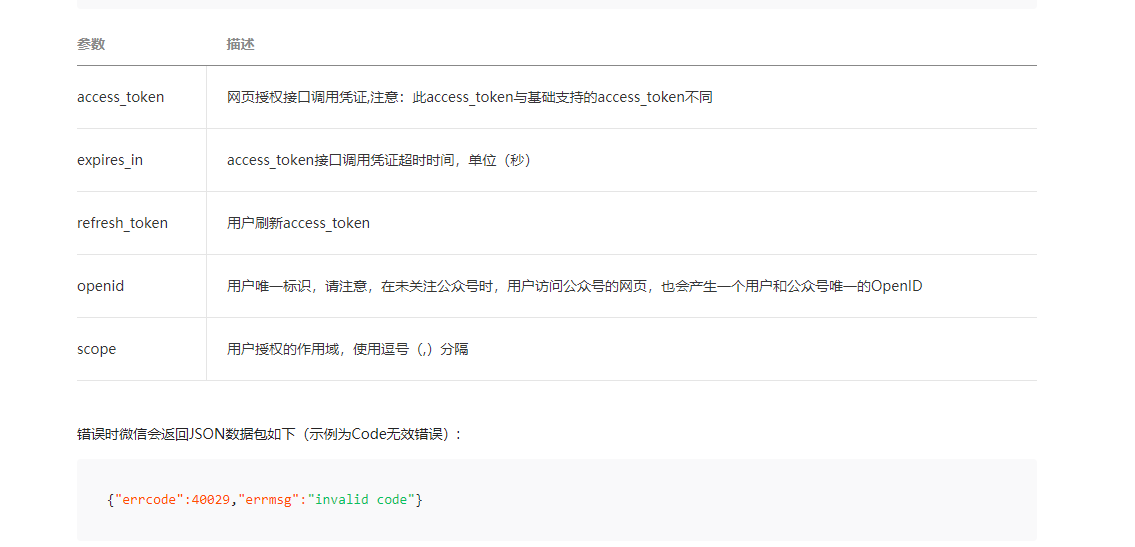
Task: Select the expires_in parameter name cell
Action: click(110, 160)
